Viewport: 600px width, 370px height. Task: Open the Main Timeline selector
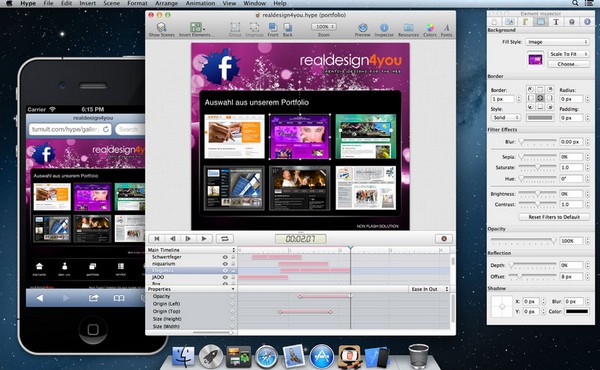point(191,250)
